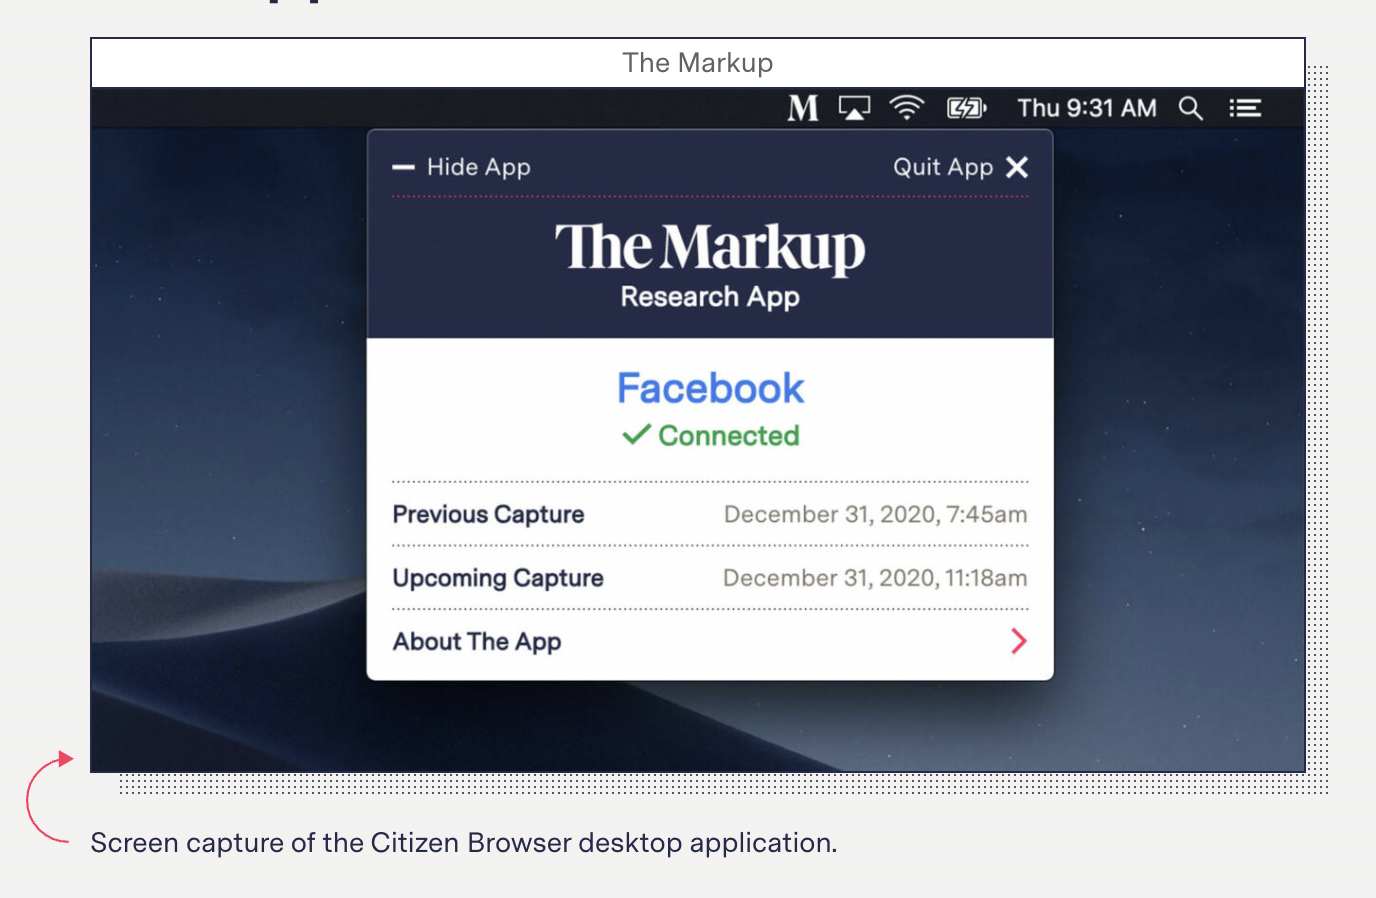The width and height of the screenshot is (1376, 898).
Task: Show the Thu 9:31 AM clock menu
Action: coord(1087,108)
